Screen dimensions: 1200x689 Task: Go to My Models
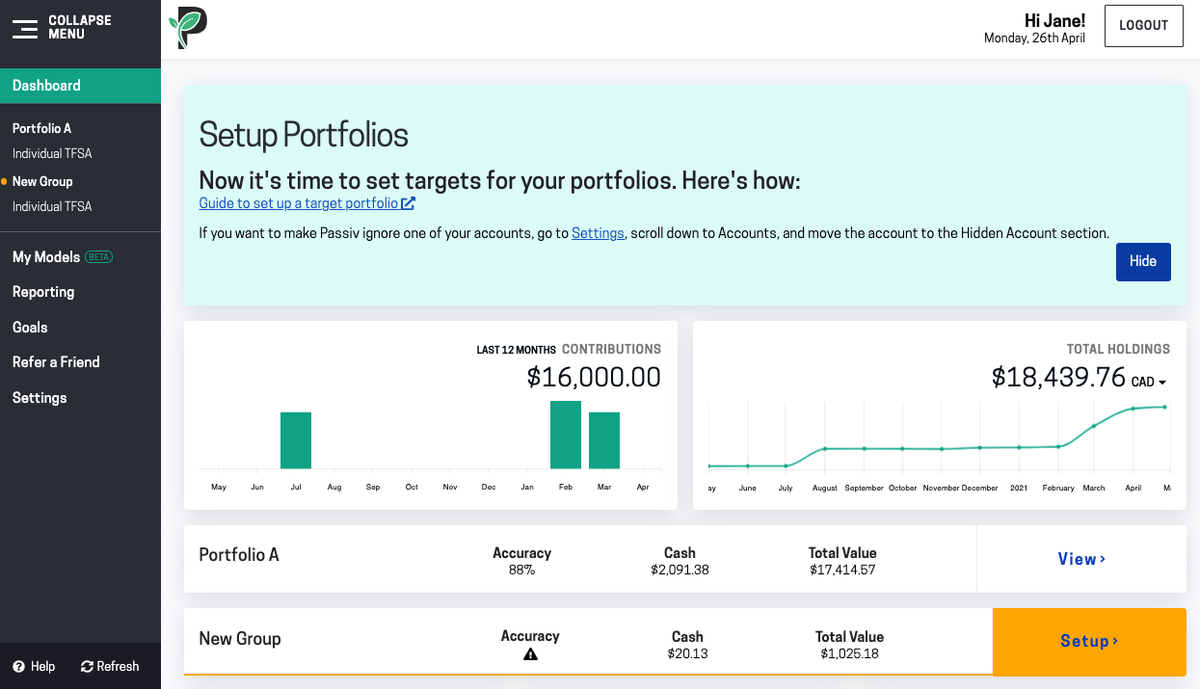[x=46, y=257]
